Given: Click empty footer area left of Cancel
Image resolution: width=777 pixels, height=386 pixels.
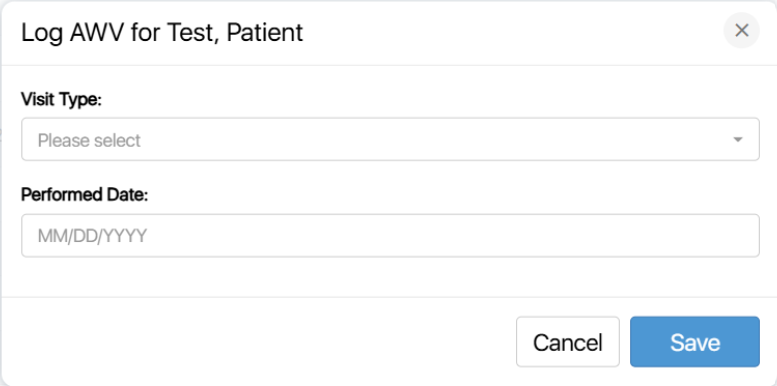Looking at the screenshot, I should pos(258,342).
